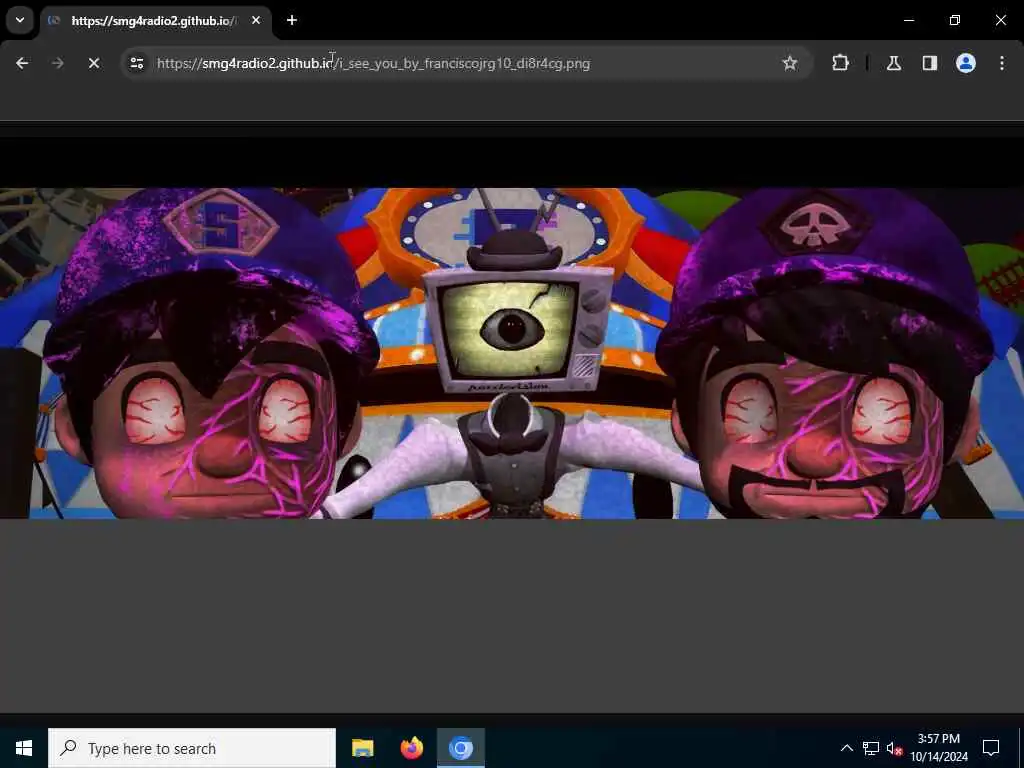Open the profile avatar menu

coord(965,63)
